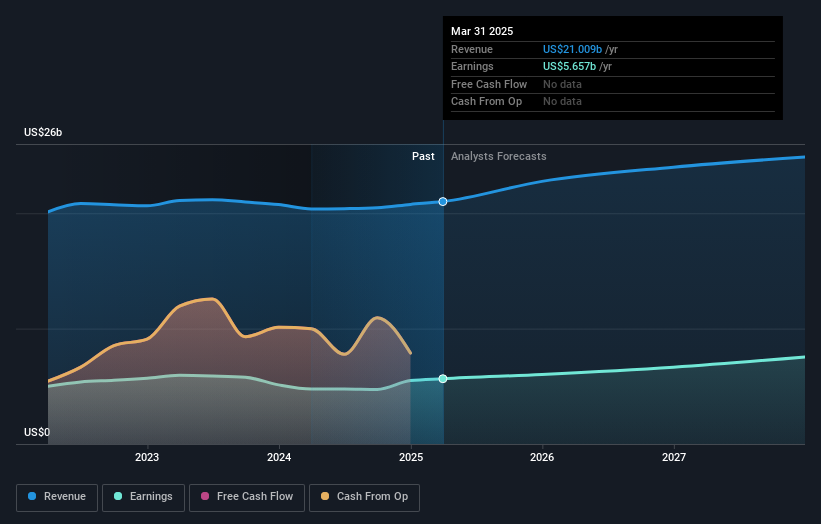Click the Earnings row label in tooltip
Screen dimensions: 821x524
point(472,66)
